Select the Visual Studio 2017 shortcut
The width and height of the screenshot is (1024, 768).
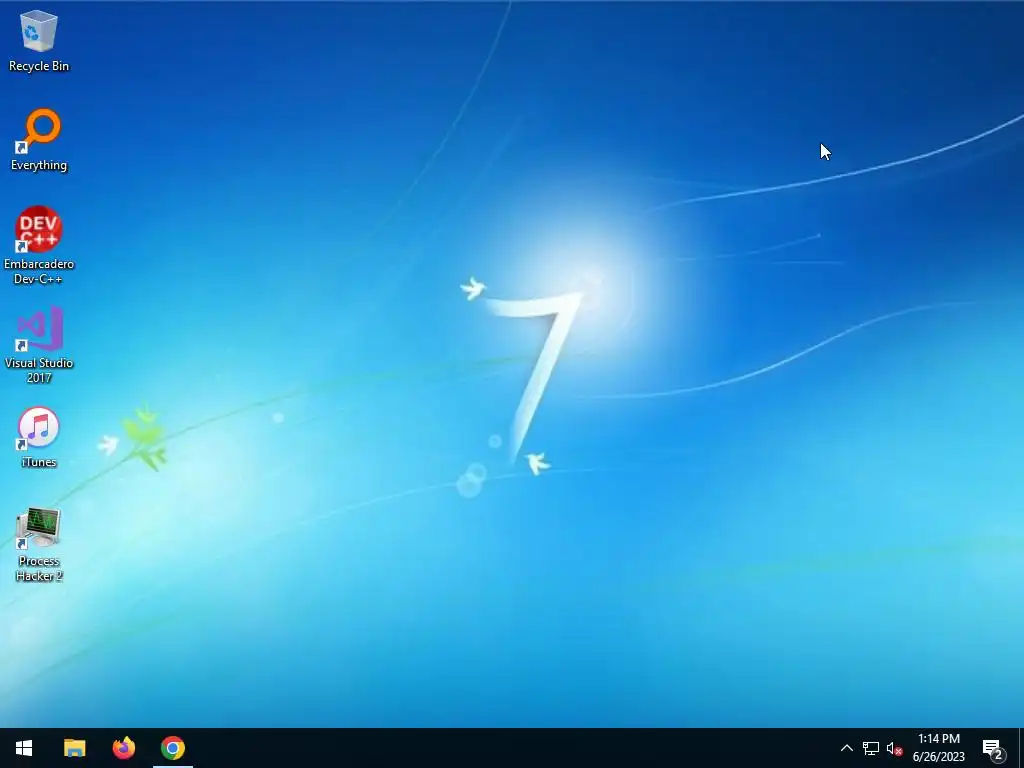point(39,345)
